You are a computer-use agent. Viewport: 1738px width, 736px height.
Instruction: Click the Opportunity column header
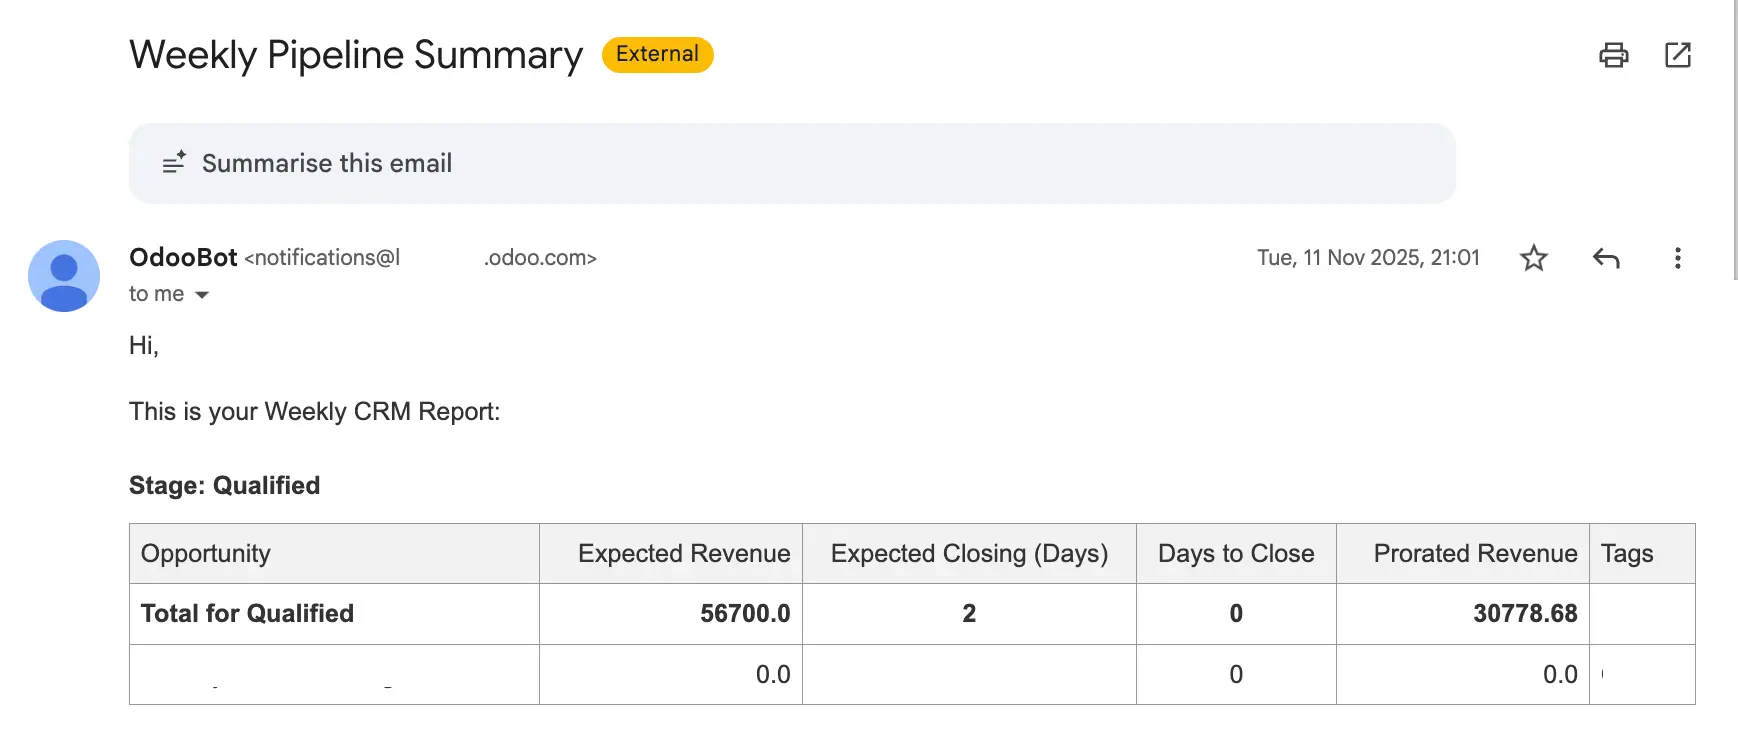(206, 554)
